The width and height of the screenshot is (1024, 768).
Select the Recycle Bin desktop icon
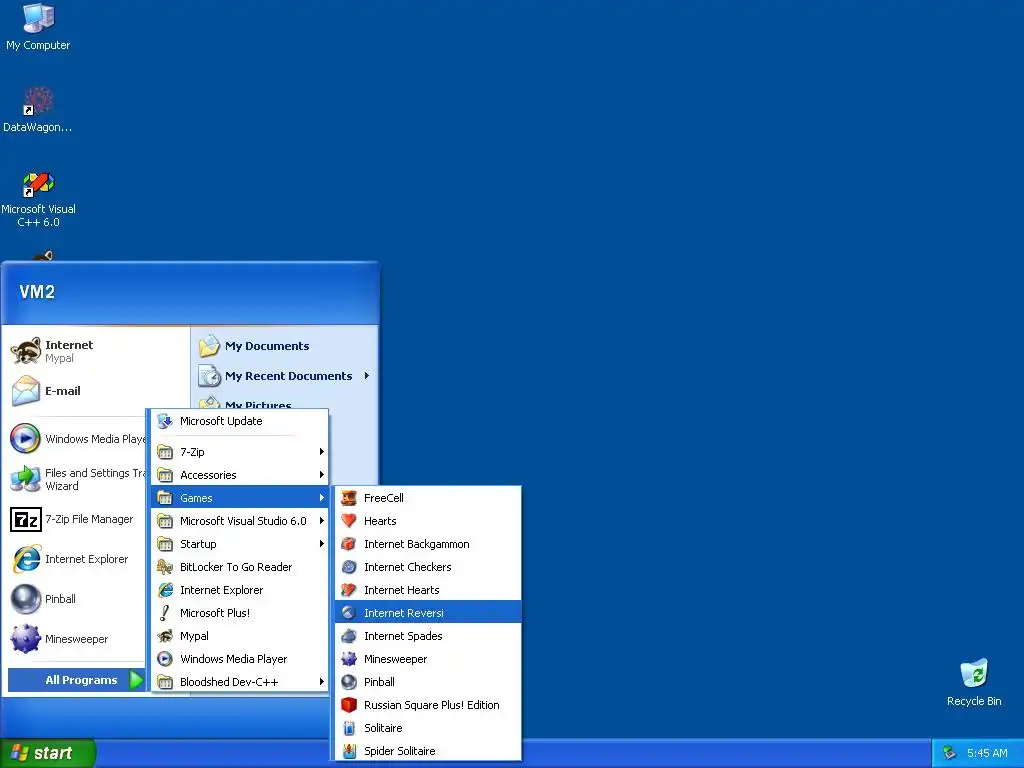coord(974,674)
